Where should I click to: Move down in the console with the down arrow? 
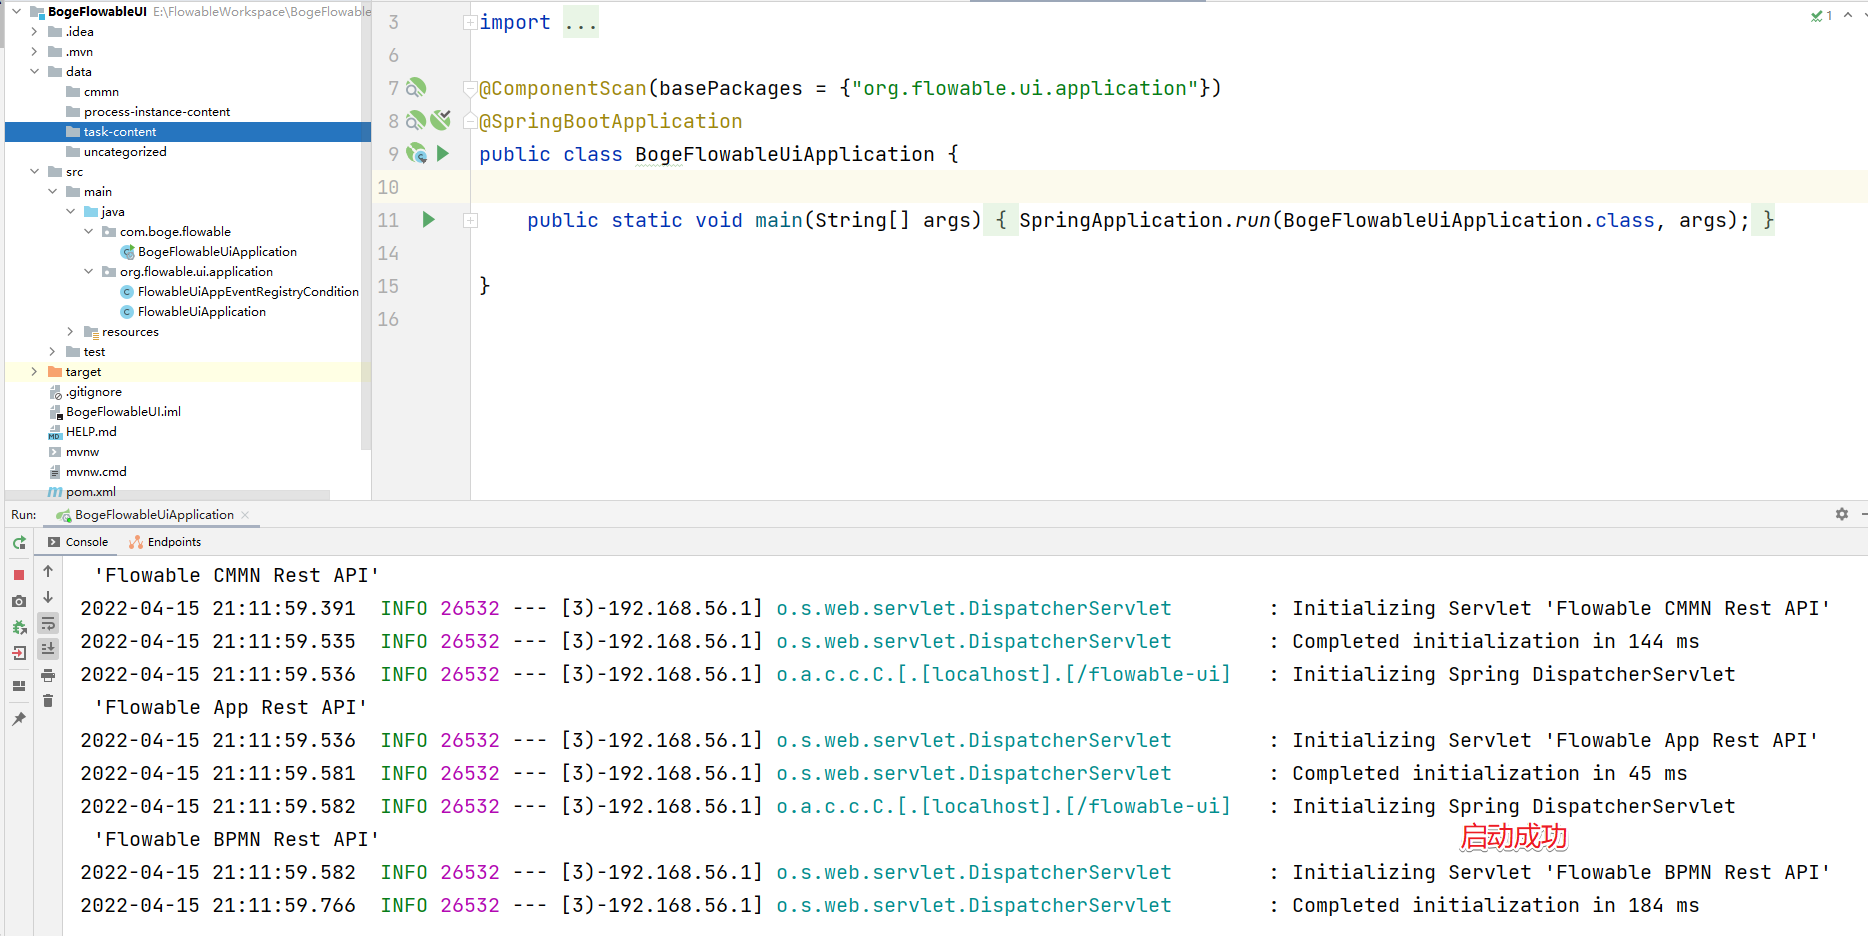click(48, 597)
